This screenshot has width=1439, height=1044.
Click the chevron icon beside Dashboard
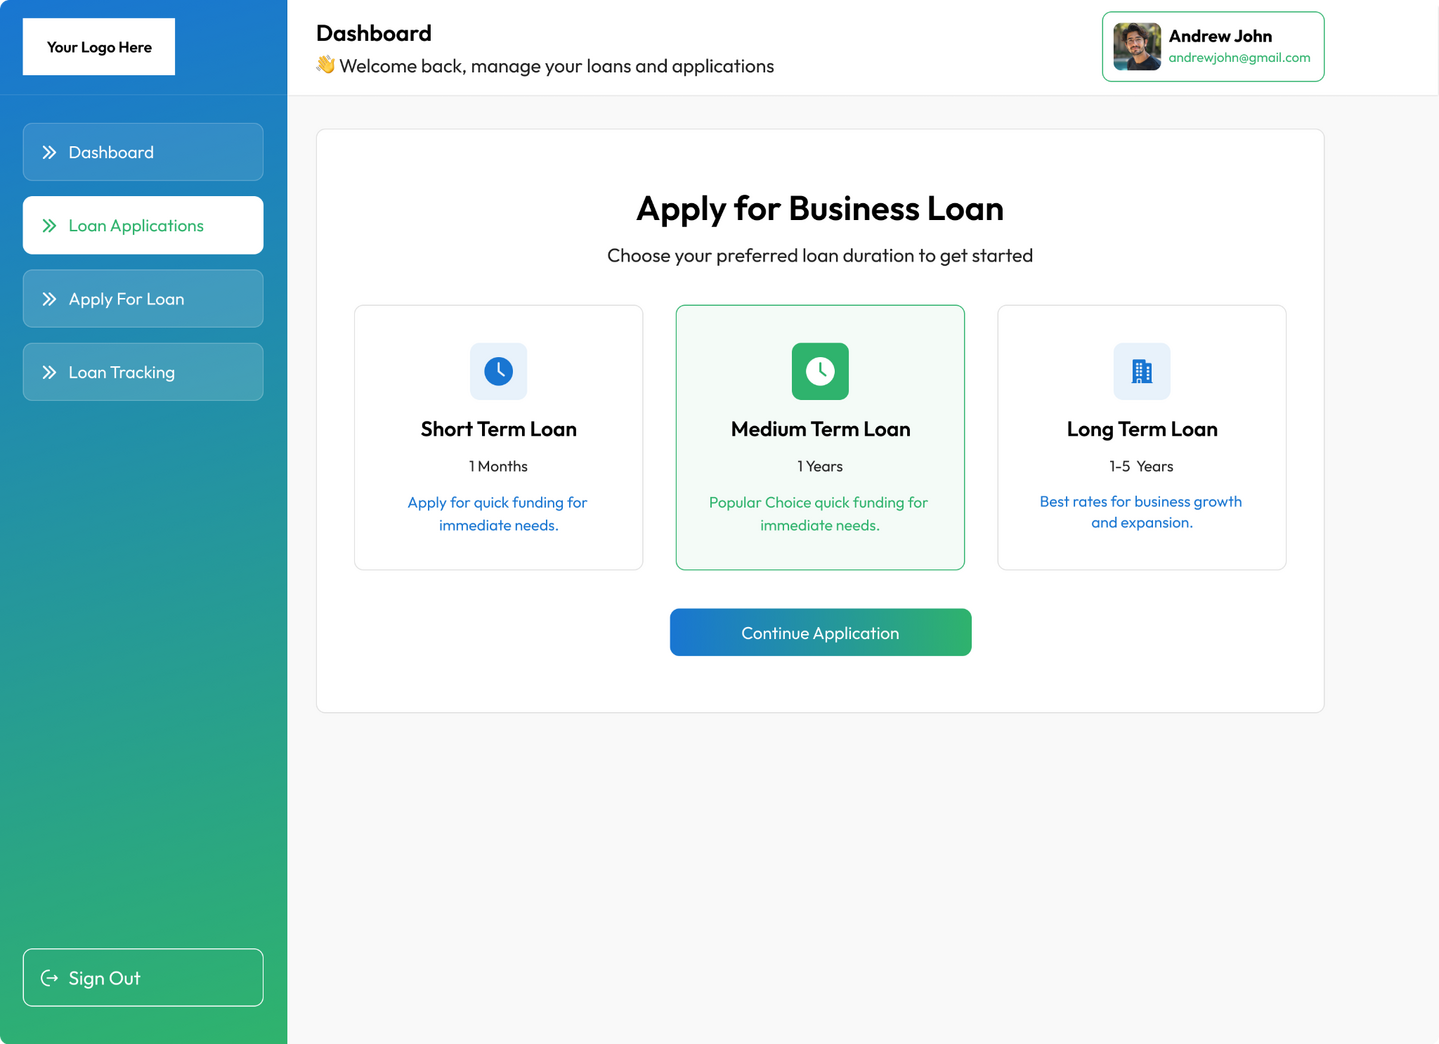point(49,153)
